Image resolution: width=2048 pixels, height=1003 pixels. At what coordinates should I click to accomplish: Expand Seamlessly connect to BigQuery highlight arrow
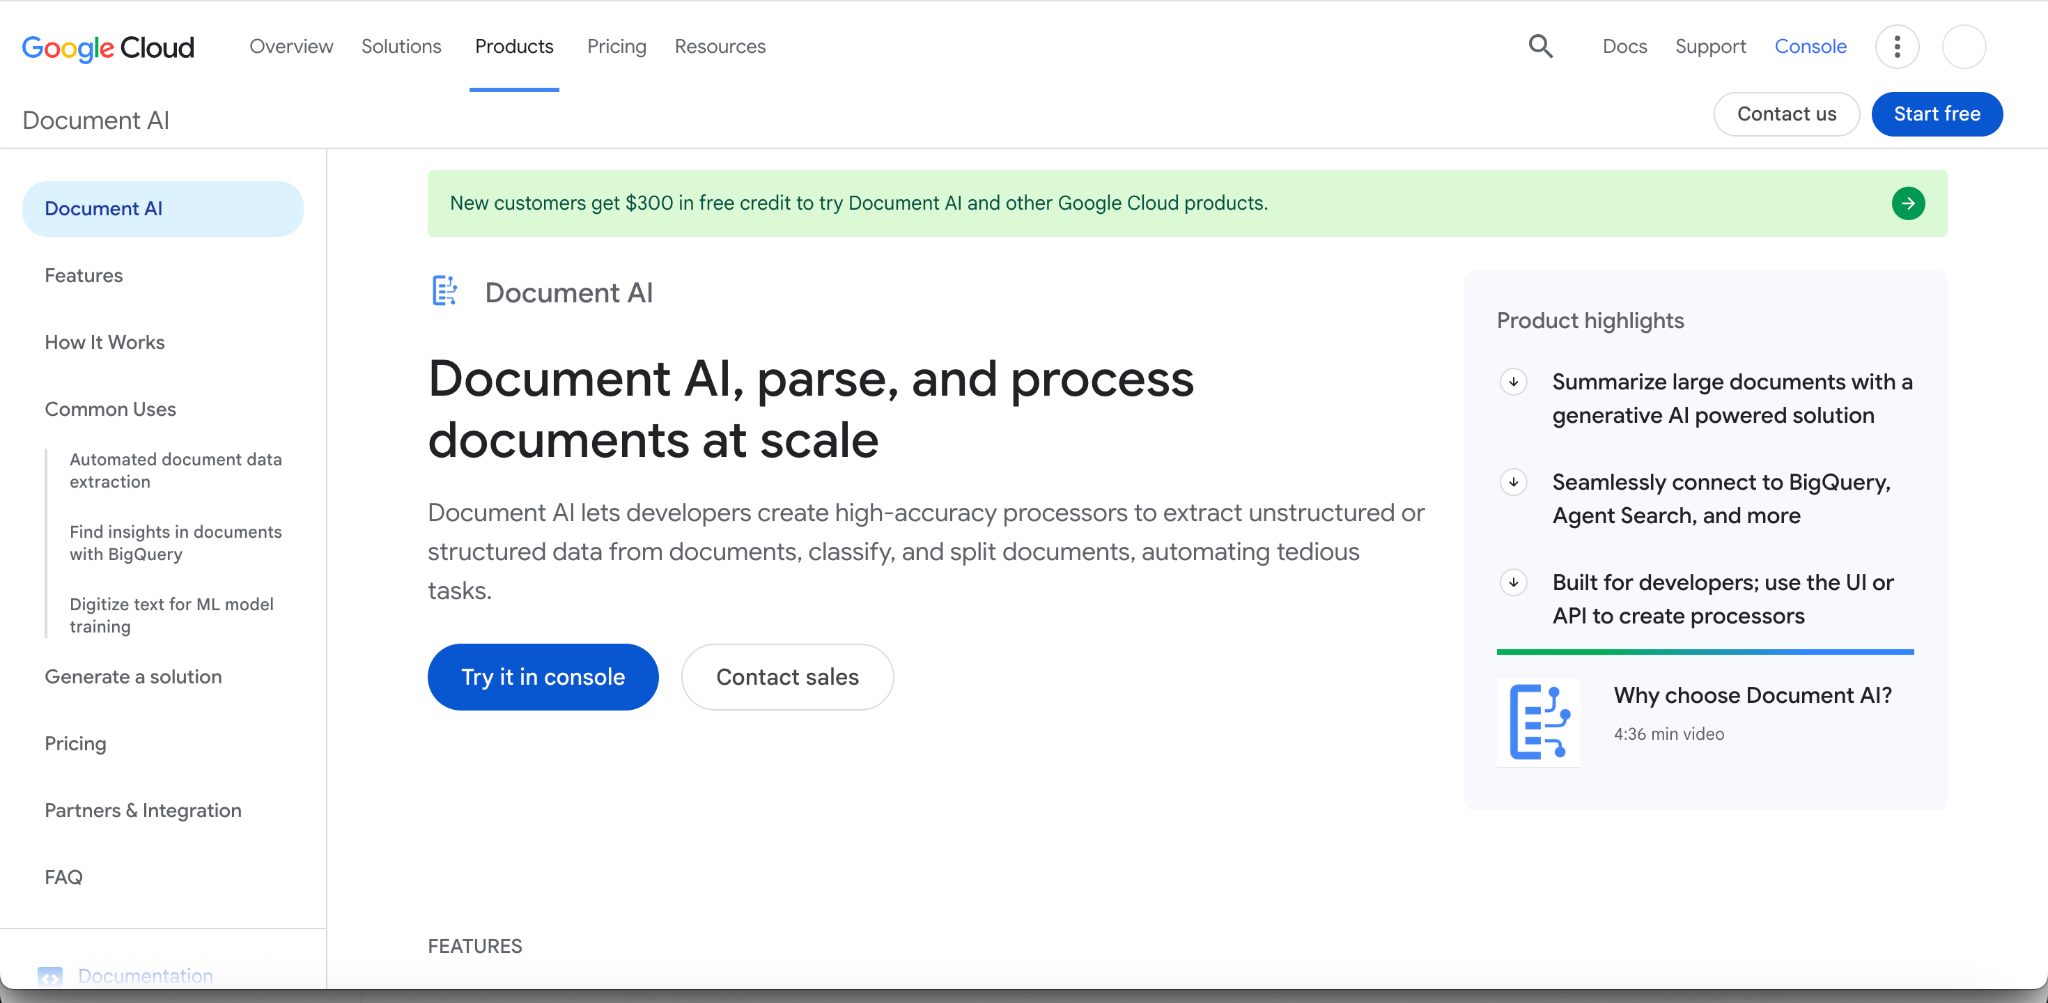coord(1514,482)
